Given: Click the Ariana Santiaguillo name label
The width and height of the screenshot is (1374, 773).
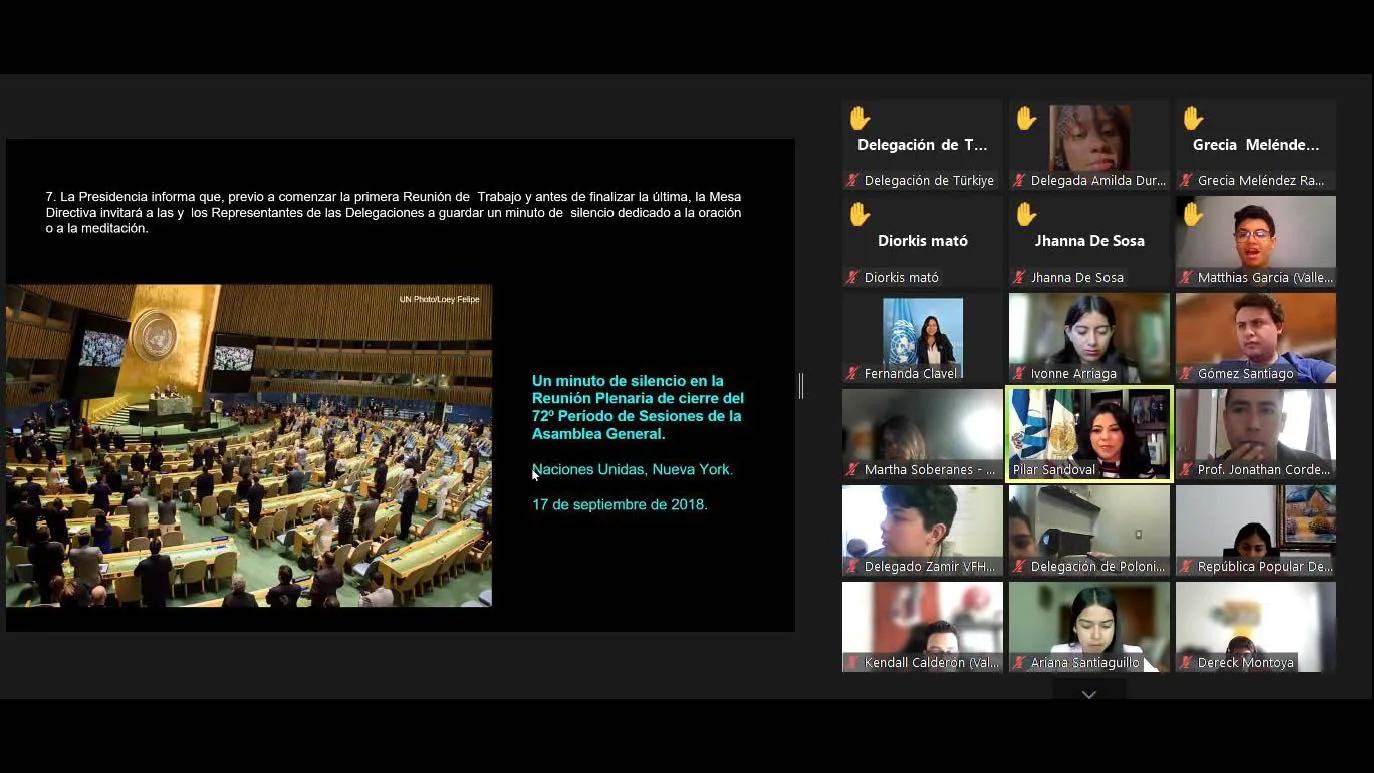Looking at the screenshot, I should pos(1085,663).
